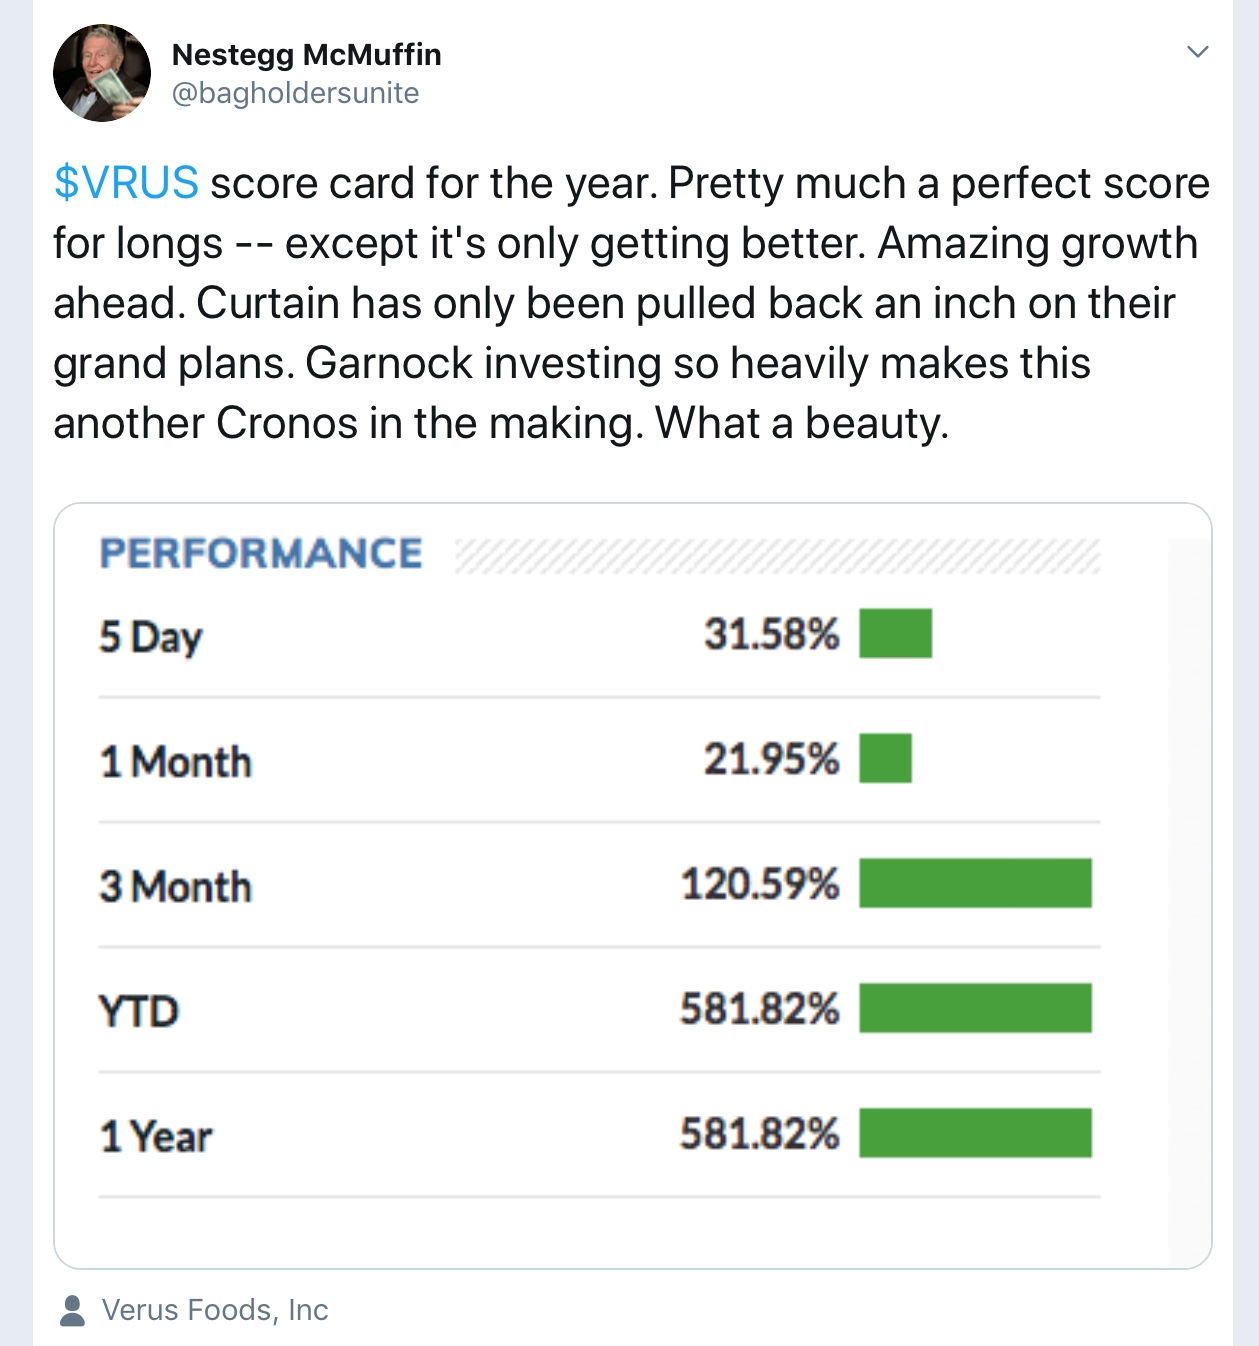Tap the $VRUS cashtag link
Viewport: 1259px width, 1346px height.
tap(126, 183)
